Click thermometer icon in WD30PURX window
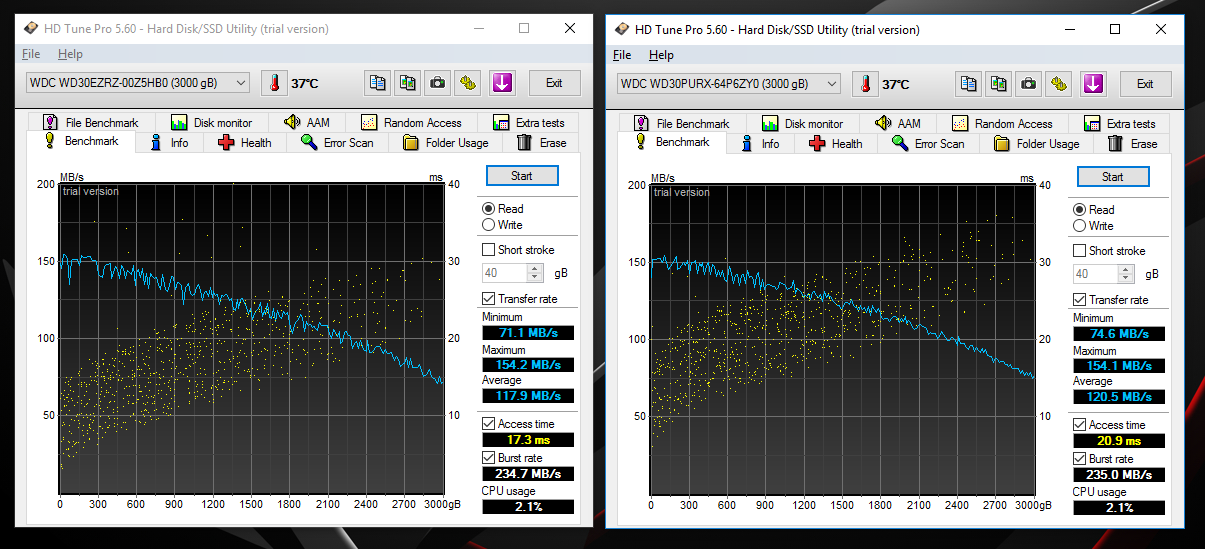Viewport: 1205px width, 549px height. [x=865, y=84]
